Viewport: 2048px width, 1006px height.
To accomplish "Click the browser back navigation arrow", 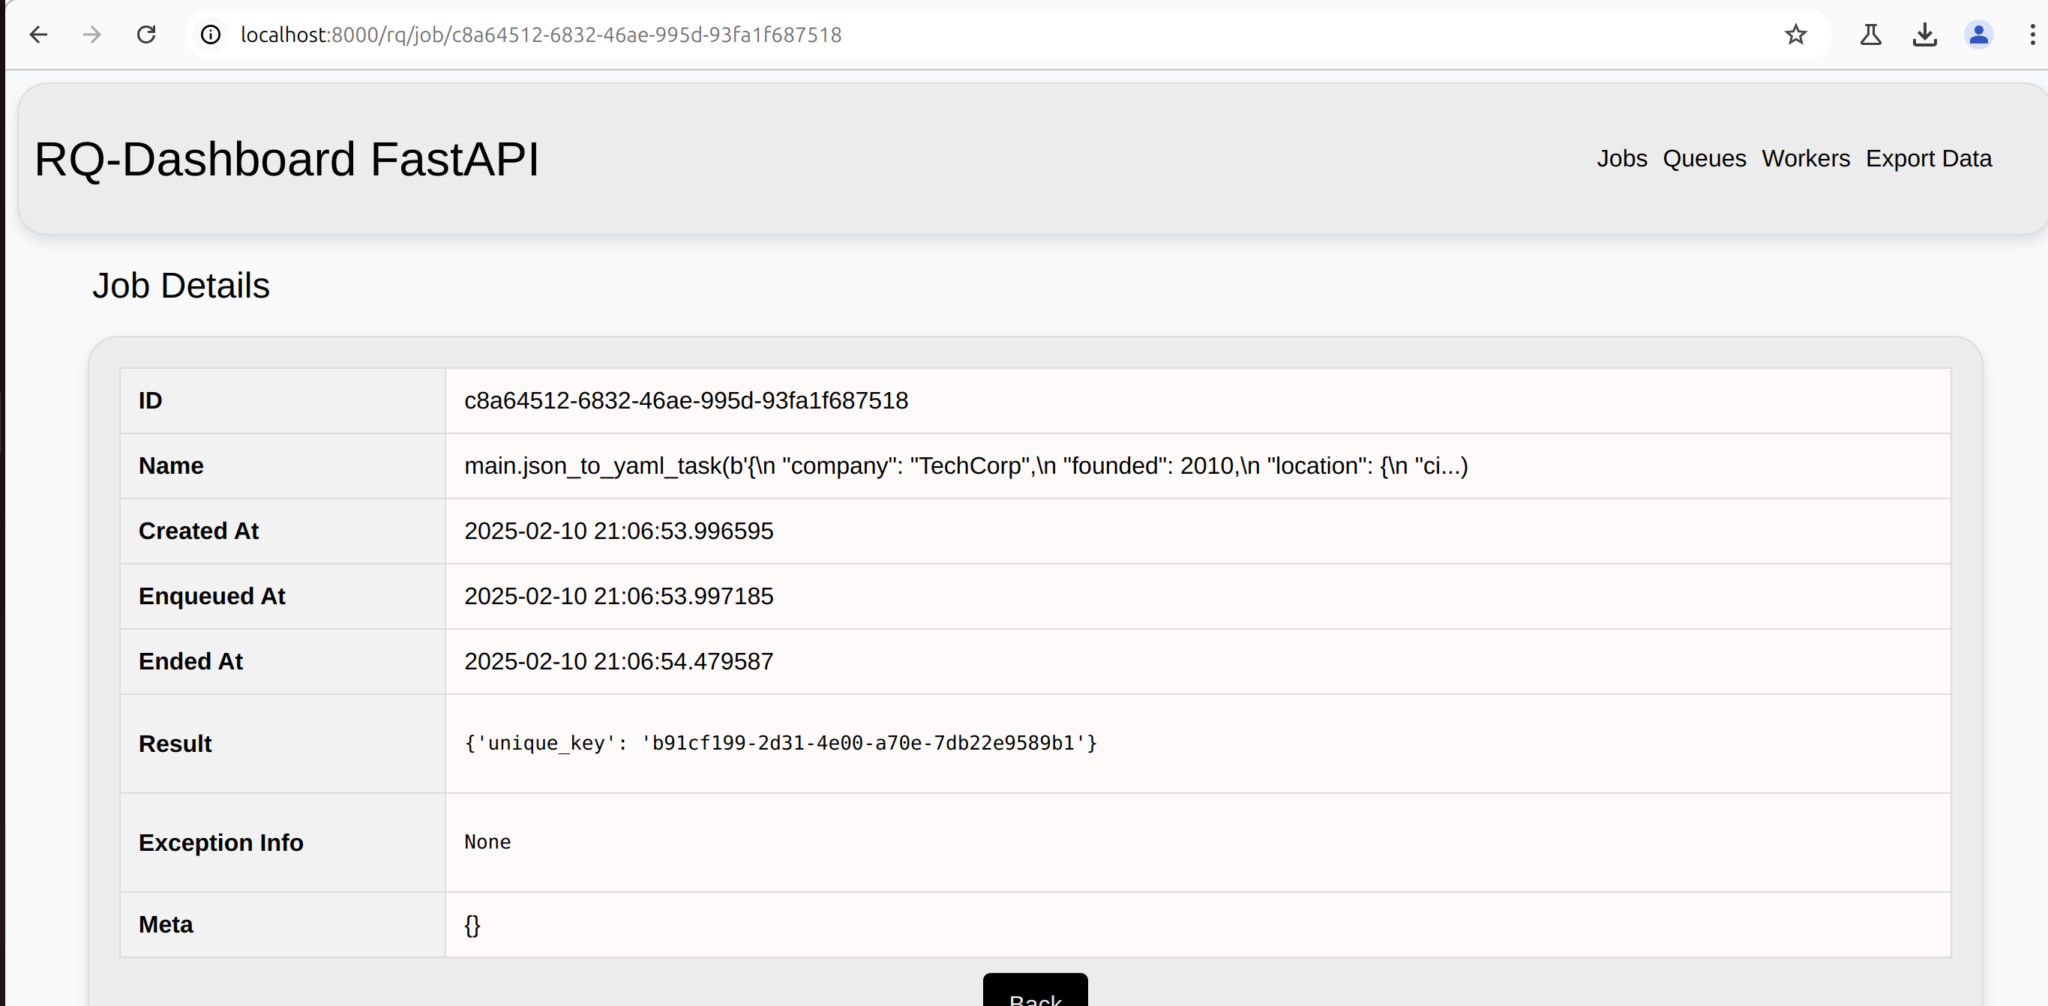I will (38, 34).
